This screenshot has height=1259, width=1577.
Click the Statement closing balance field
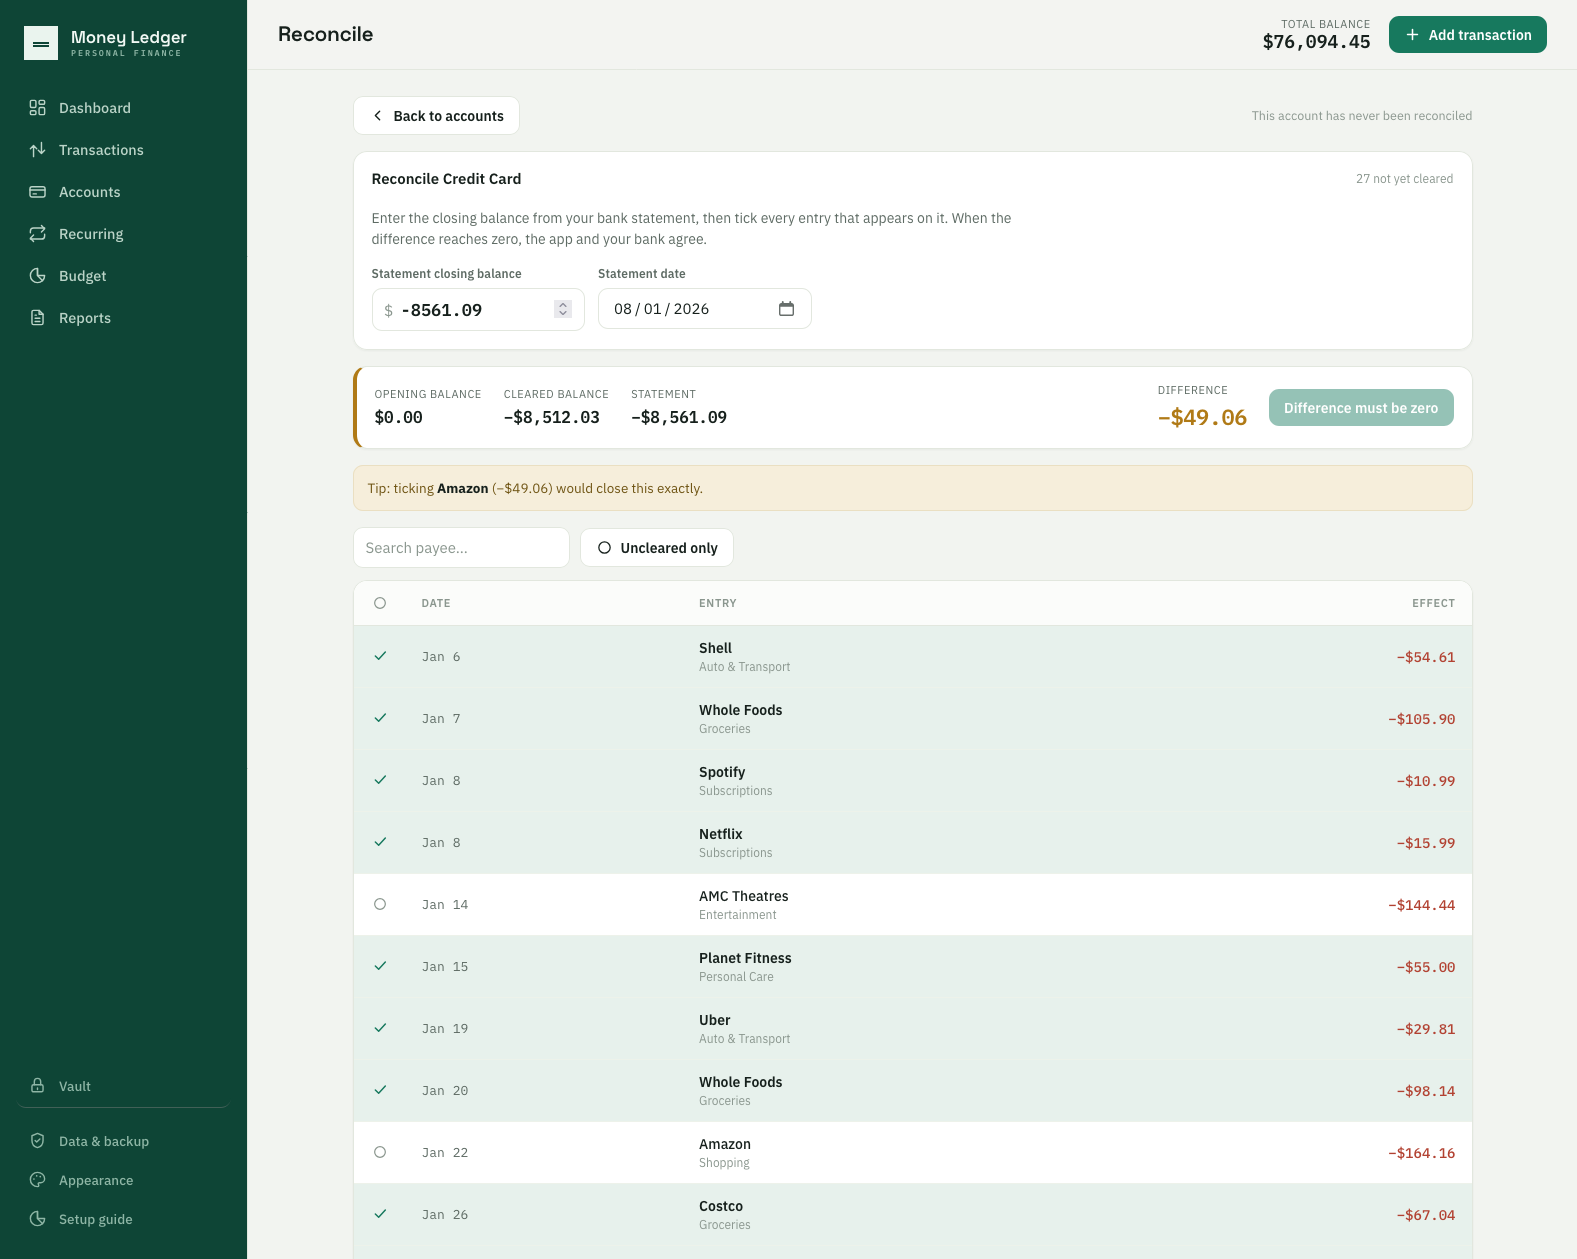[x=478, y=310]
